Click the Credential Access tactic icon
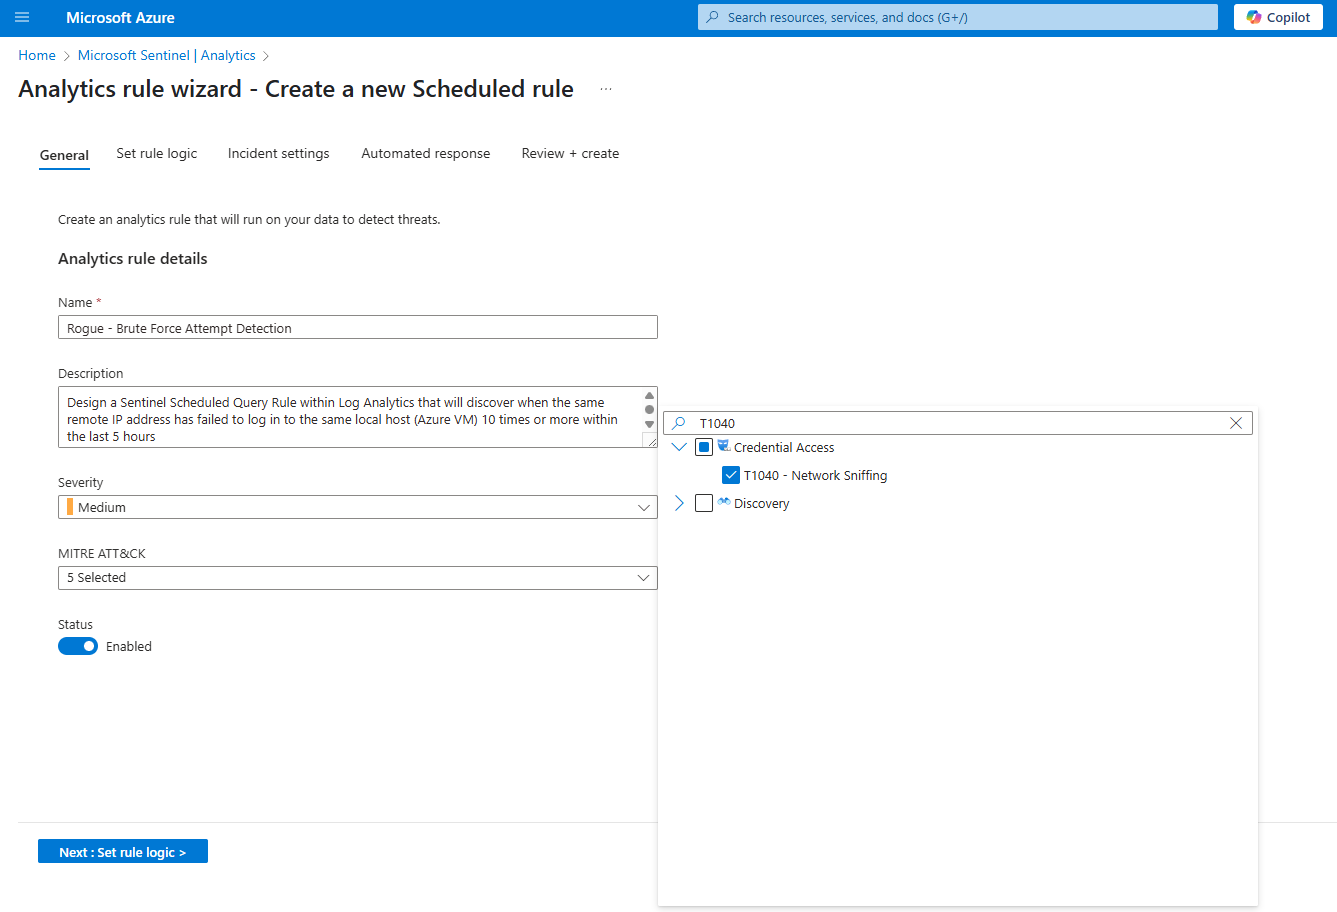 [723, 446]
